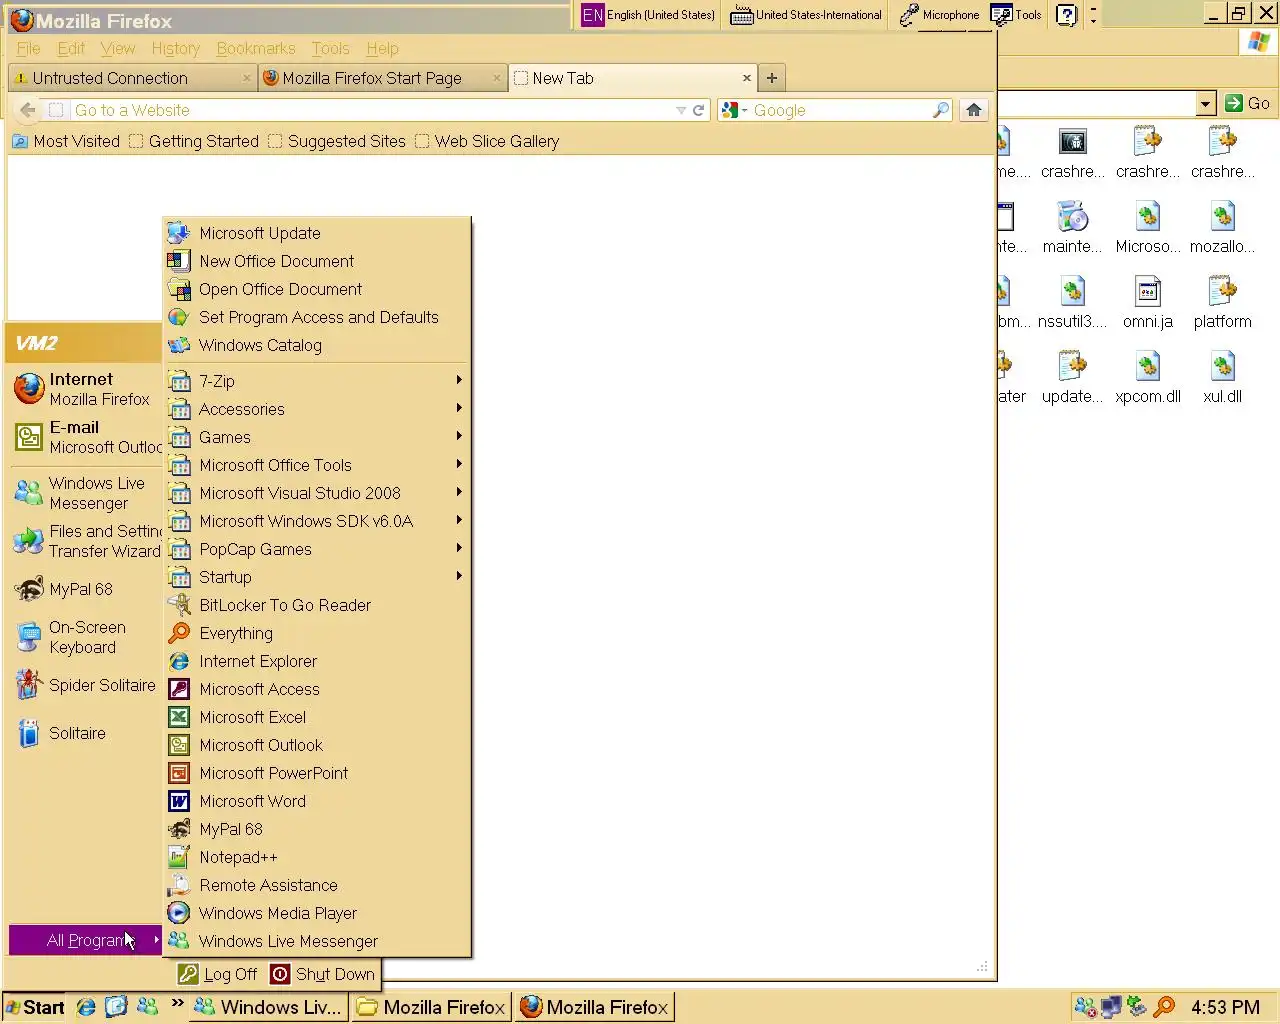Open Microsoft Update from the programs list
Image resolution: width=1280 pixels, height=1024 pixels.
pos(316,233)
